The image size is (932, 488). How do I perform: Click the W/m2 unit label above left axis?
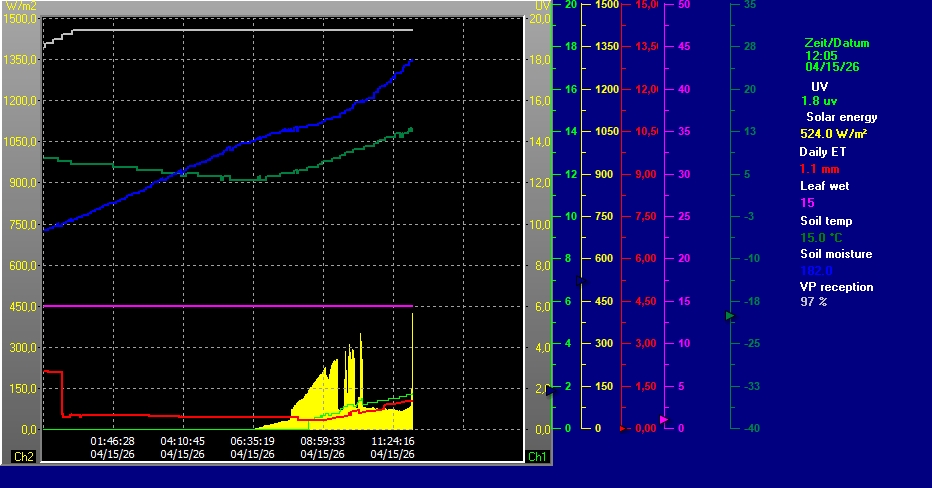(x=20, y=6)
